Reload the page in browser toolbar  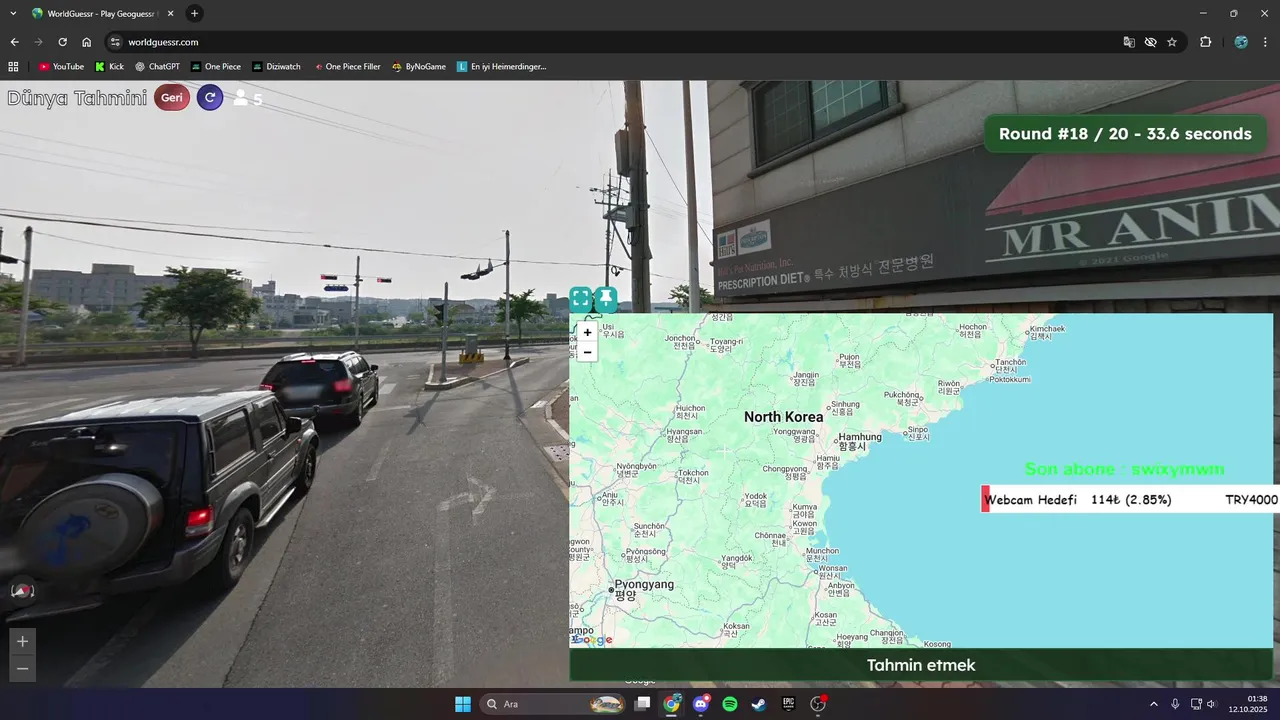62,42
